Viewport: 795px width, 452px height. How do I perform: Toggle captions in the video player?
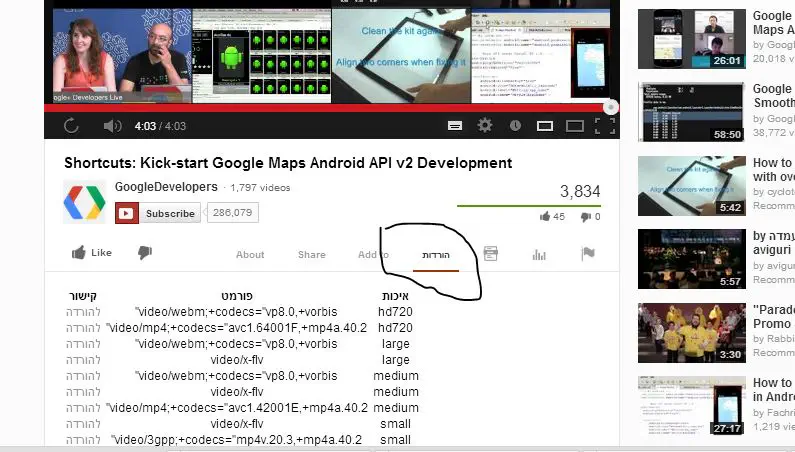[x=454, y=126]
